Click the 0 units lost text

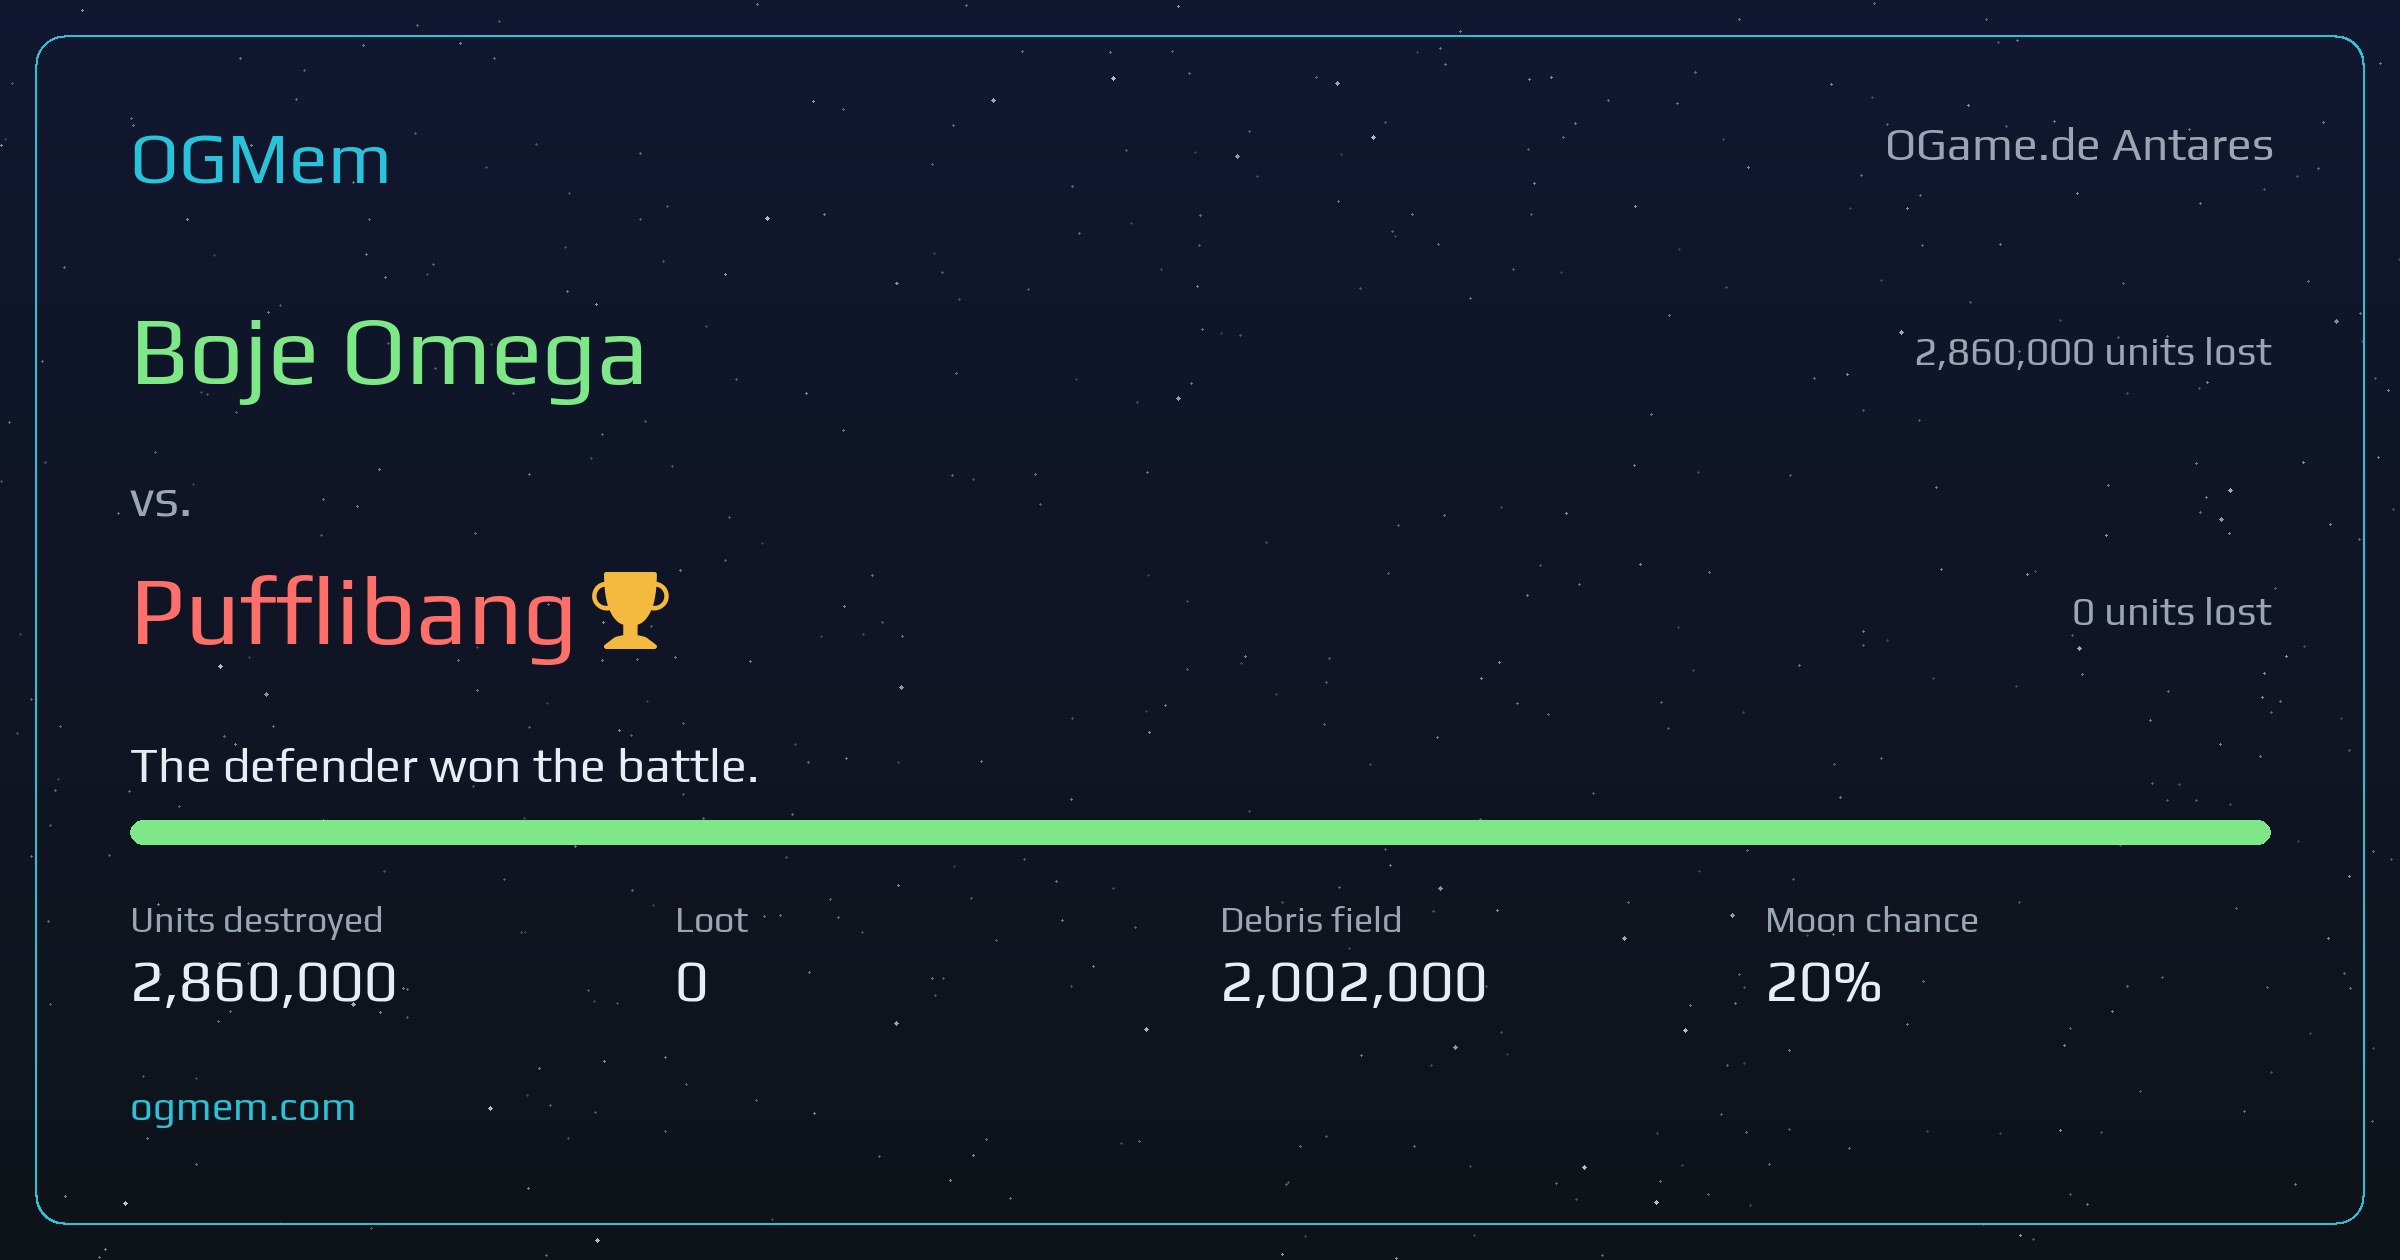(2172, 612)
